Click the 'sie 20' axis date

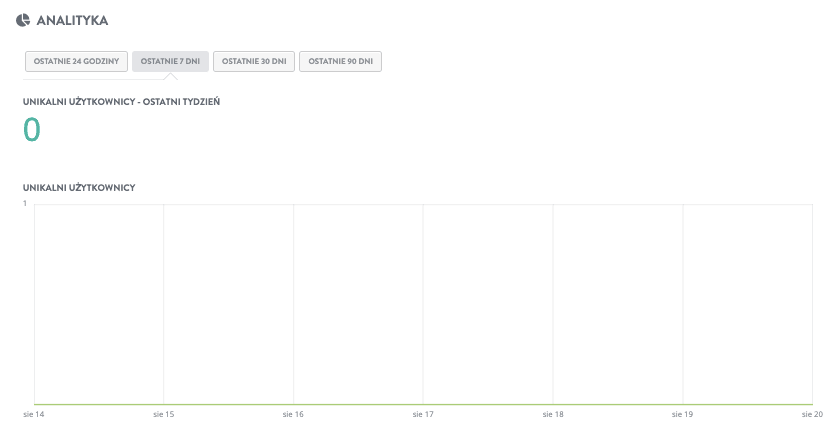point(811,413)
